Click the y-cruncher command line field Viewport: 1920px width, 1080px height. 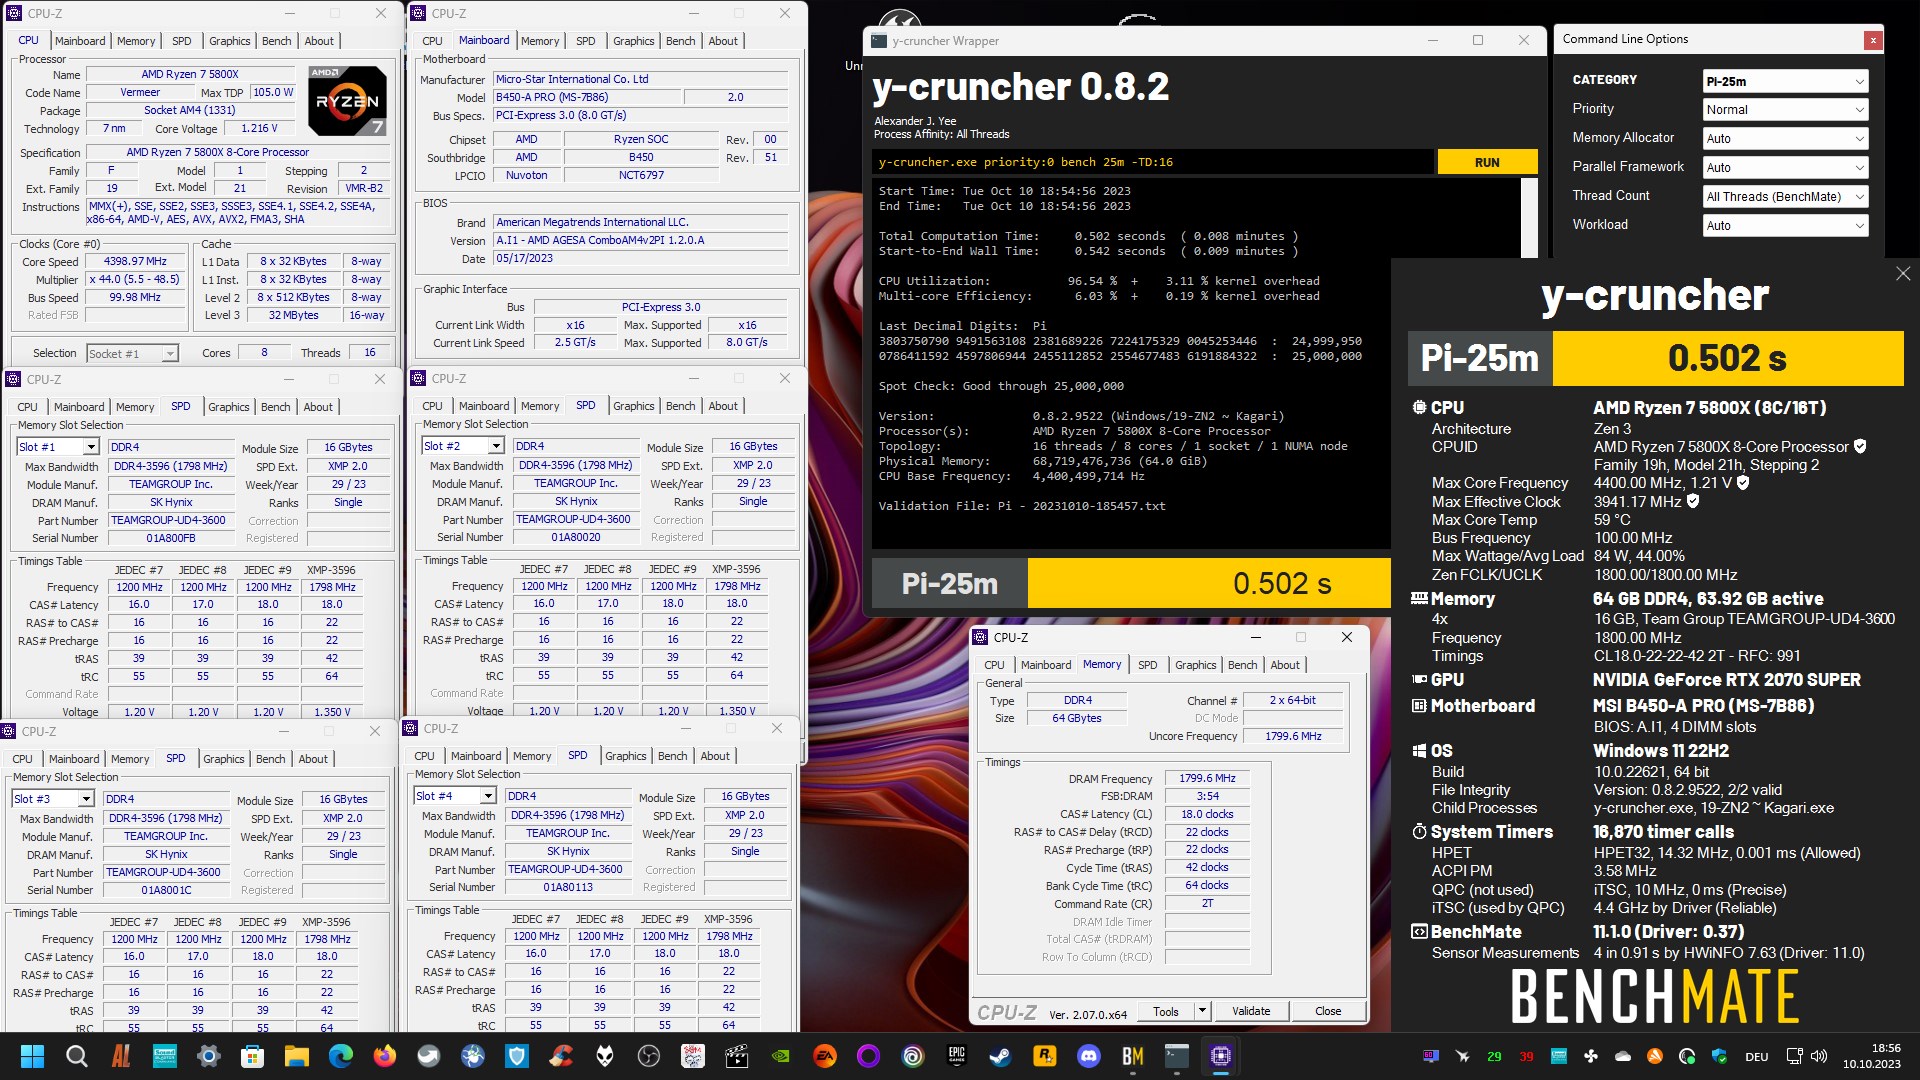pyautogui.click(x=1153, y=162)
